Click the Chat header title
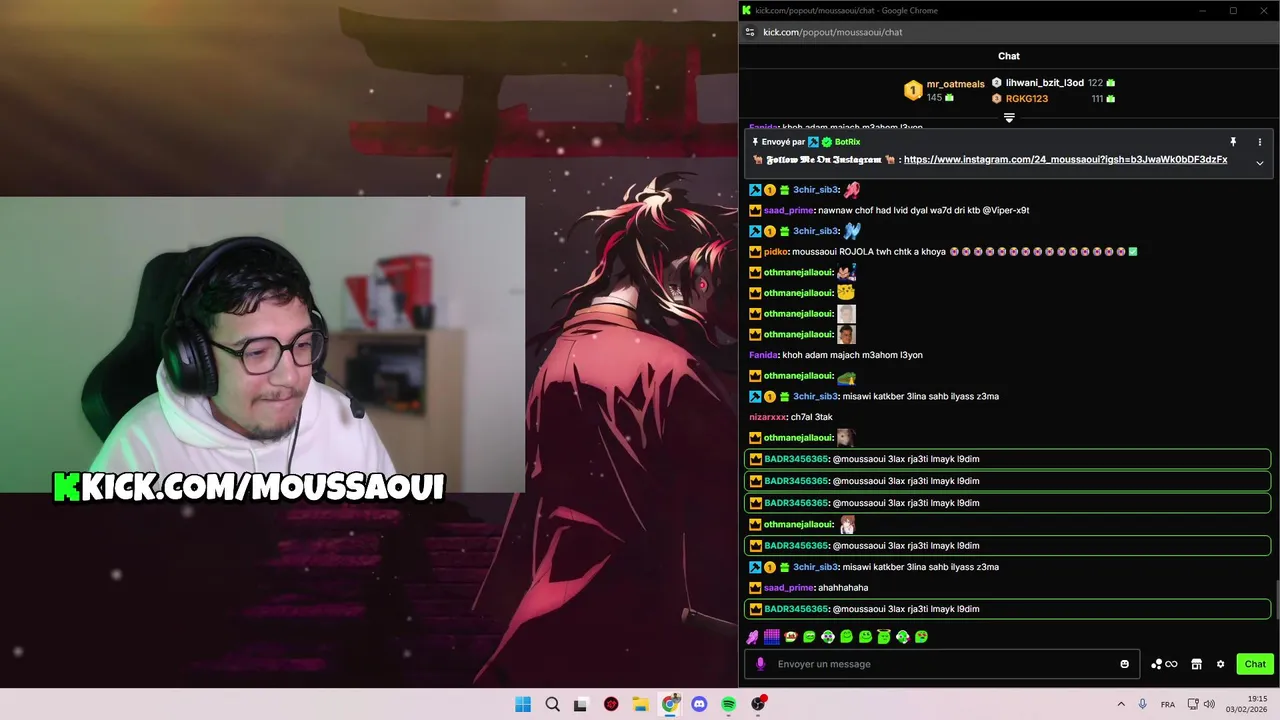This screenshot has height=720, width=1280. point(1008,56)
